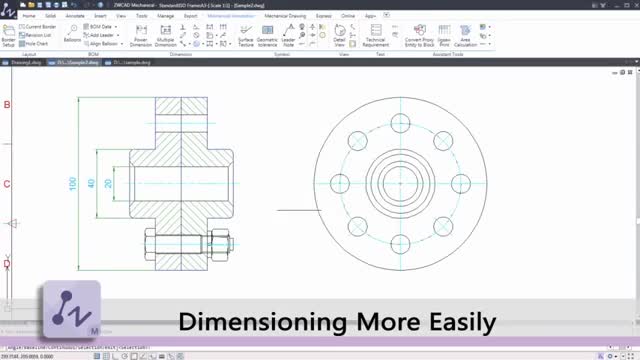Open the Technical Requirement tool
Image resolution: width=640 pixels, height=360 pixels.
point(376,36)
